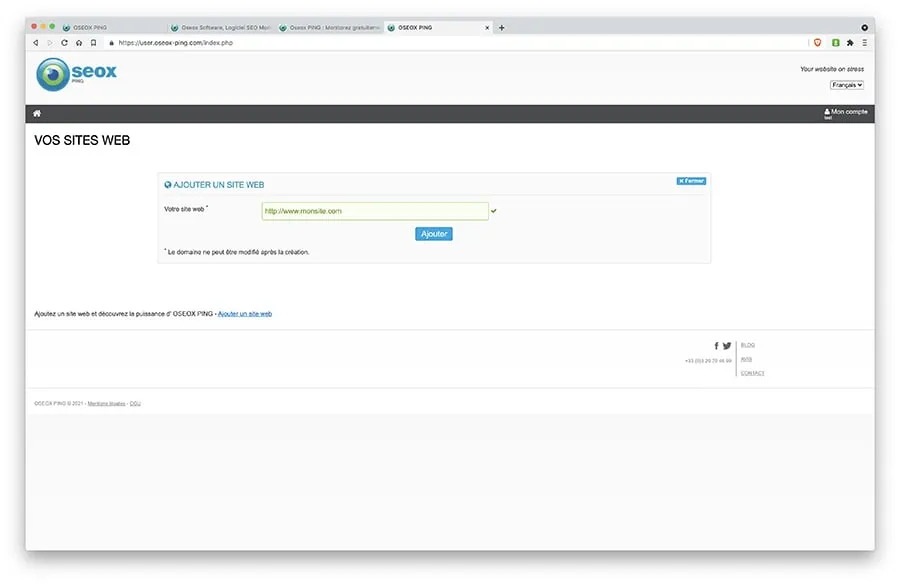Bookmark this page
This screenshot has height=584, width=900.
(x=94, y=42)
